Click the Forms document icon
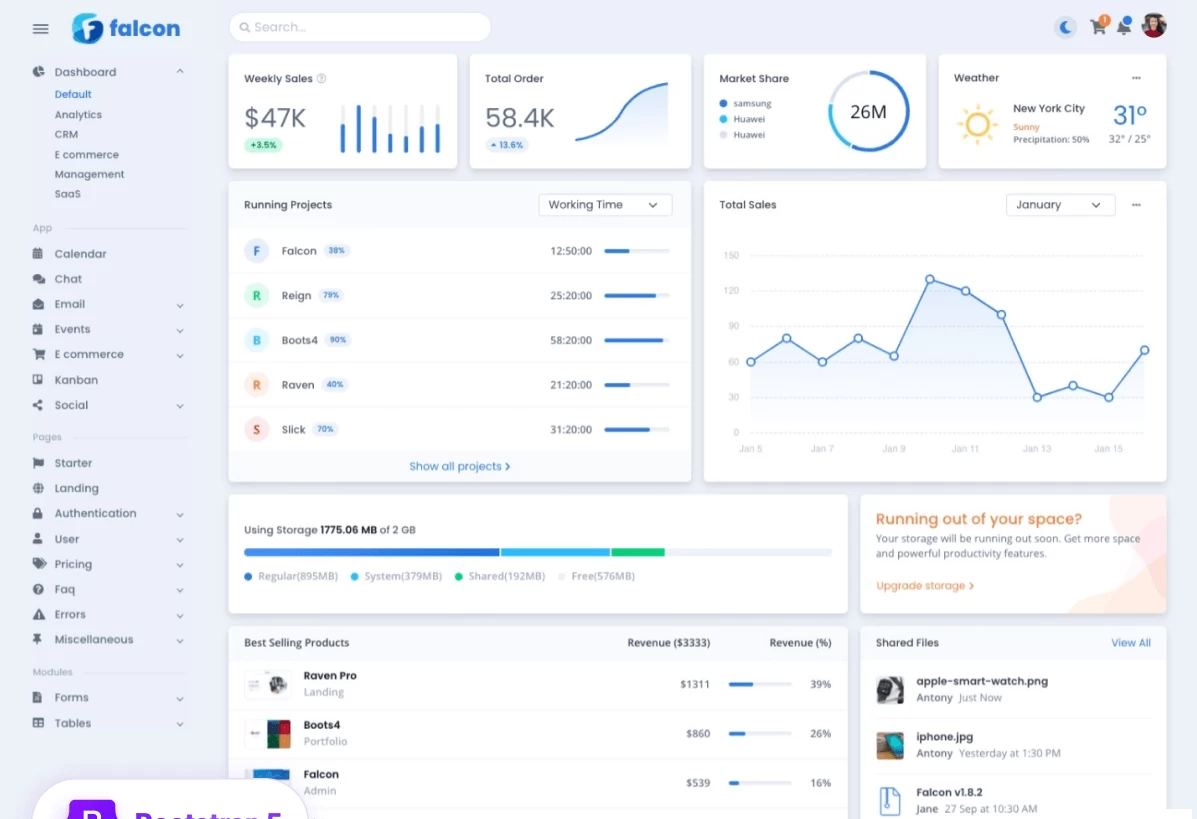 pos(37,697)
